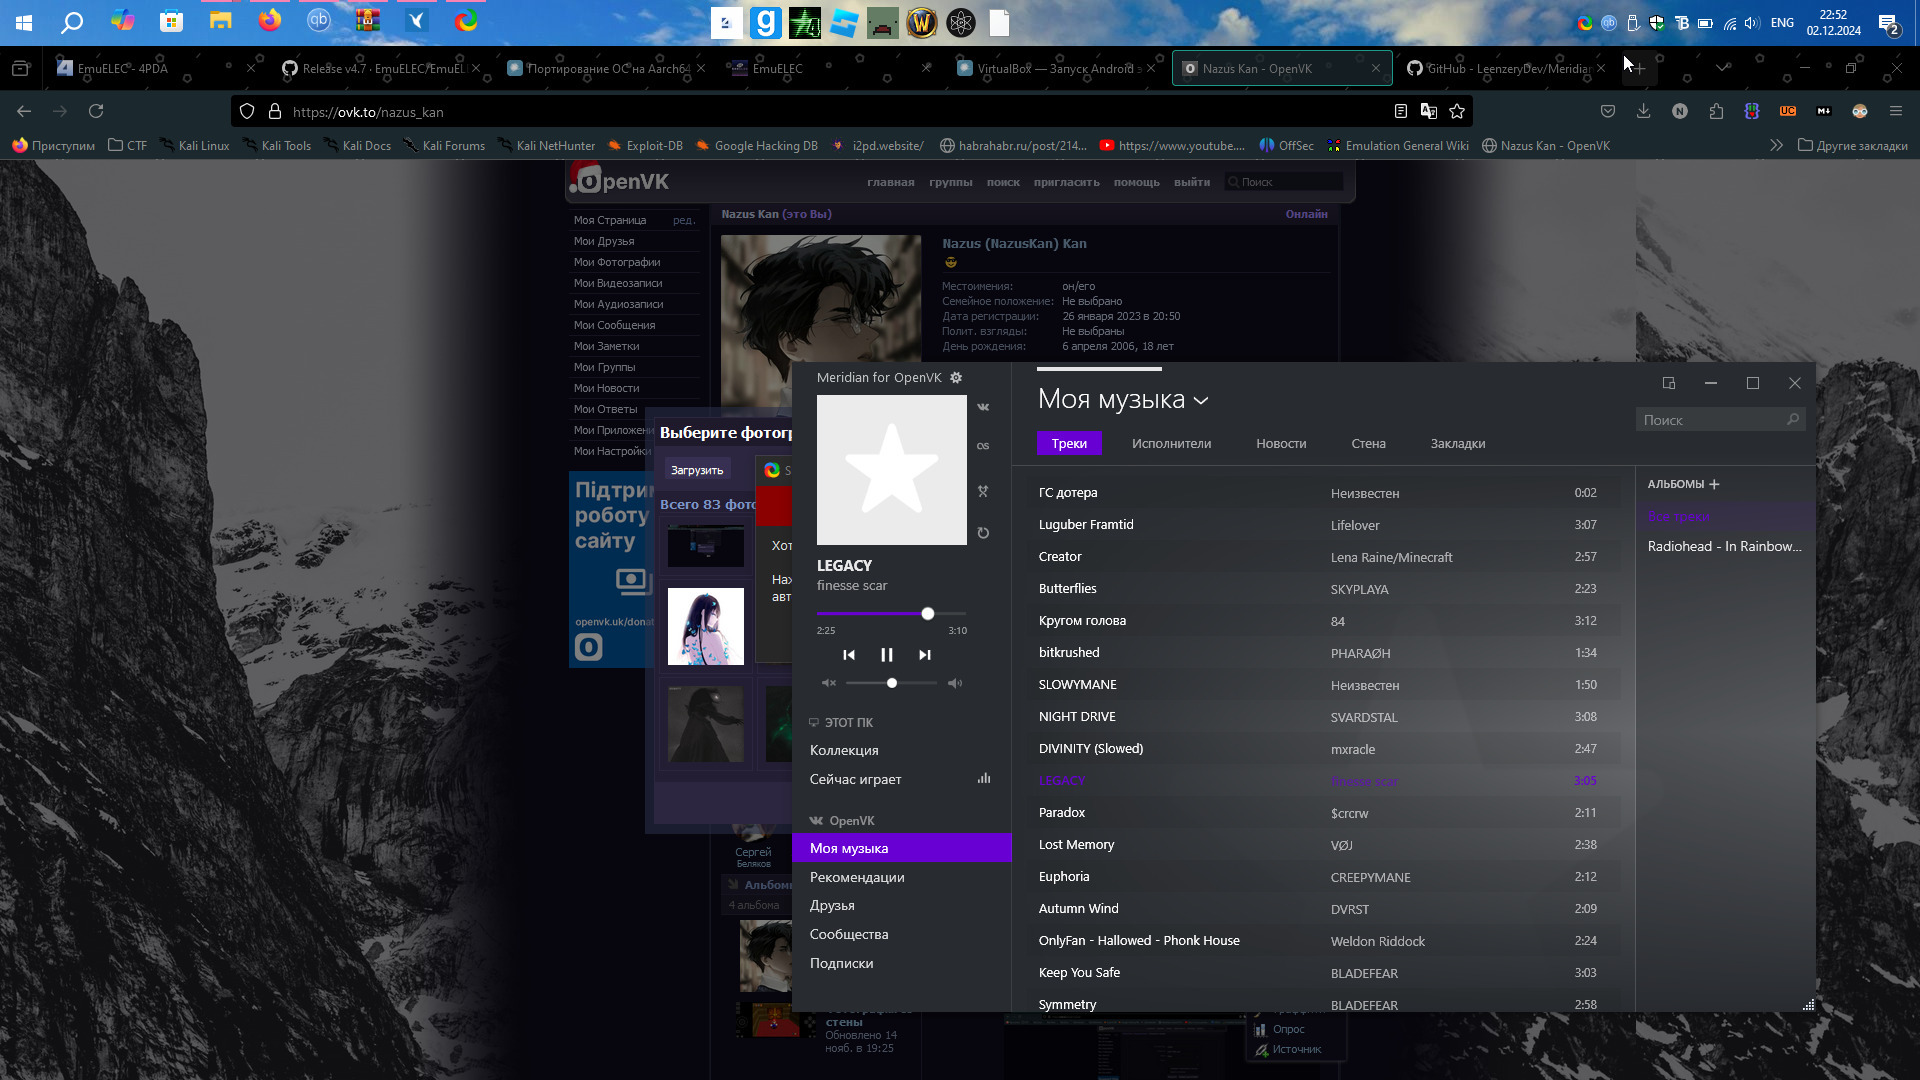Show more bookmarks toolbar chevron
This screenshot has width=1920, height=1080.
pyautogui.click(x=1776, y=145)
